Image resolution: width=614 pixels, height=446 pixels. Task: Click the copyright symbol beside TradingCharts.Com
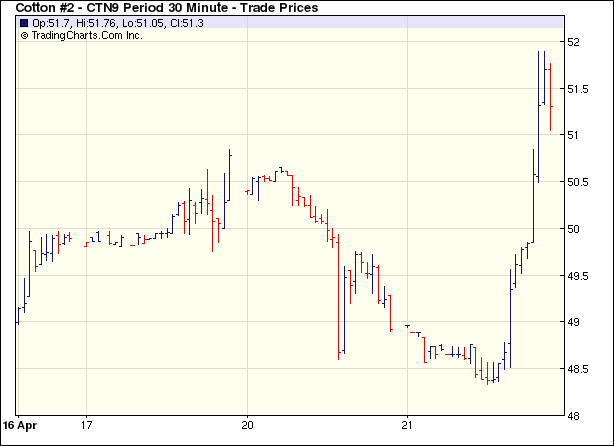click(x=24, y=35)
